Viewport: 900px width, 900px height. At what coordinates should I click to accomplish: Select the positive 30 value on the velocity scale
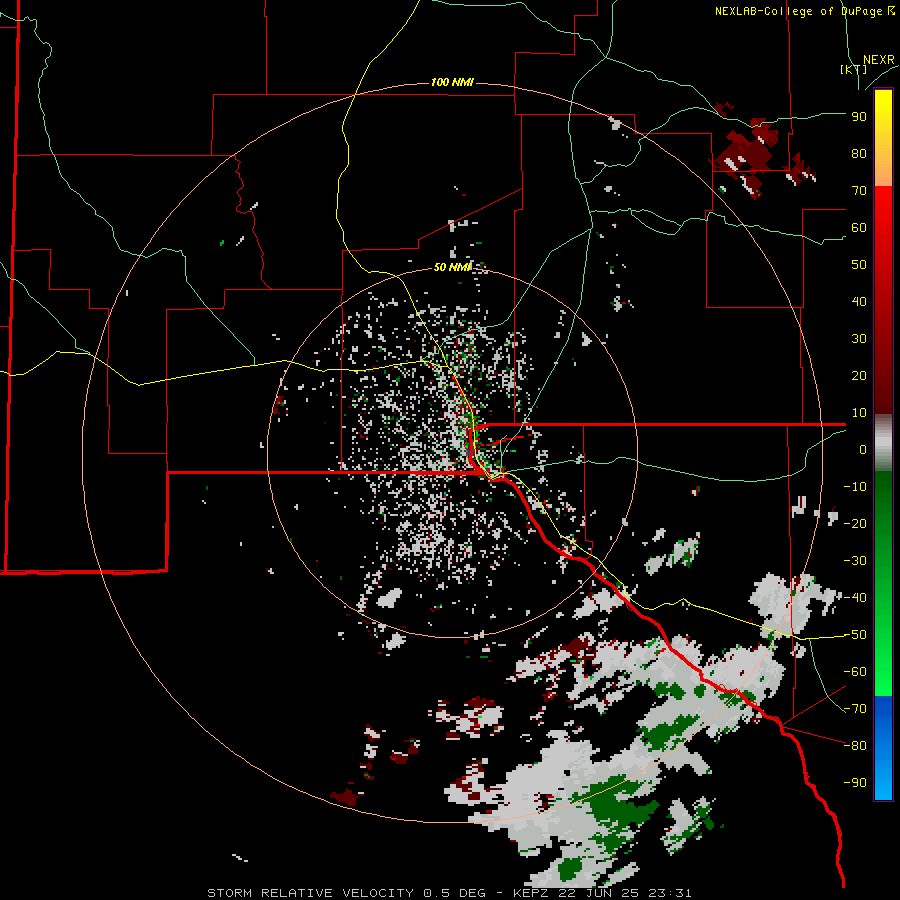tap(859, 339)
